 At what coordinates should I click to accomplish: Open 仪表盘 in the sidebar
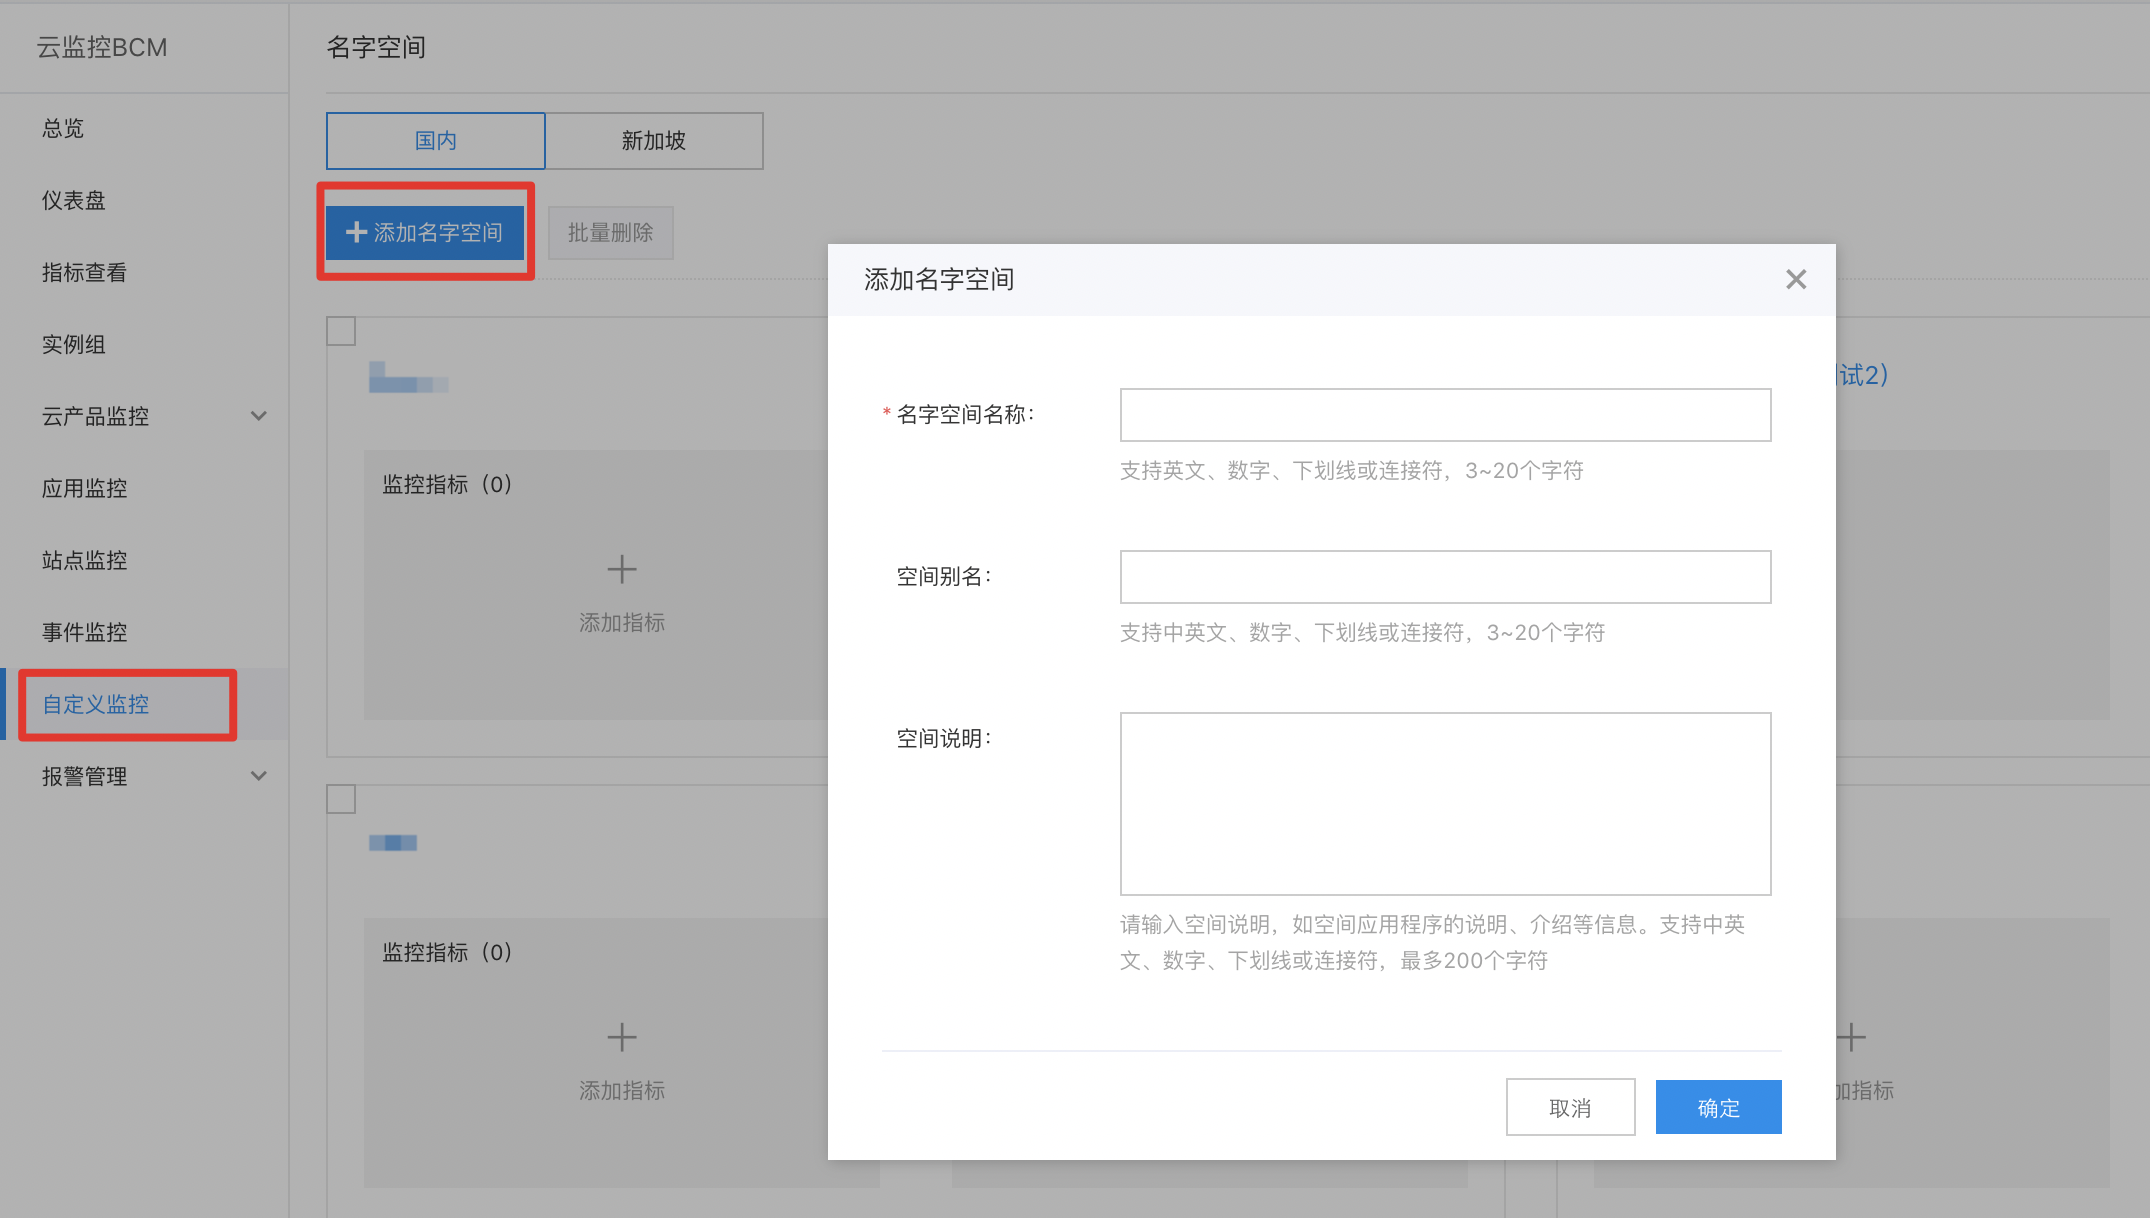click(74, 200)
